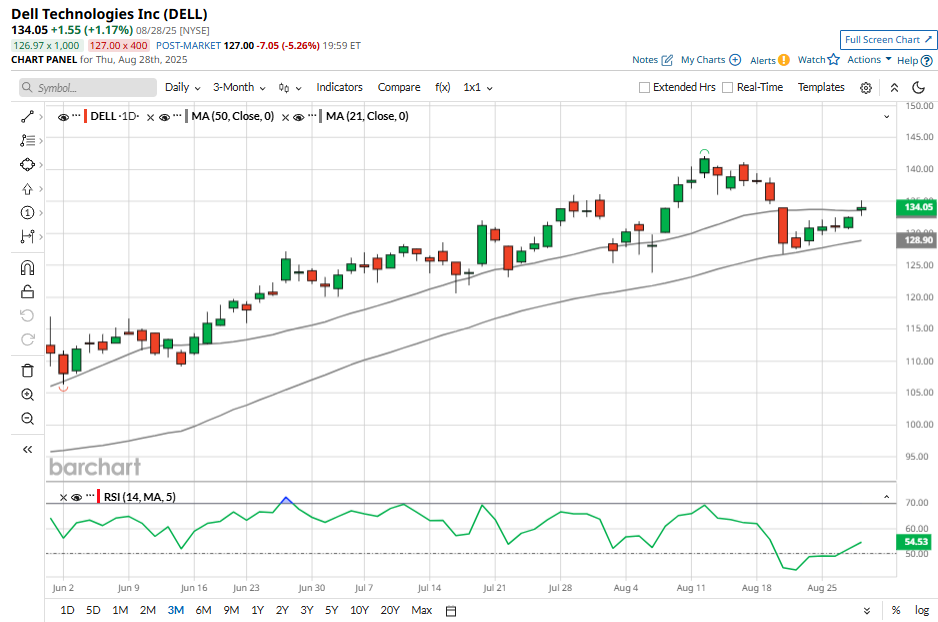Select the 1Y range tab
The image size is (938, 622).
(257, 610)
